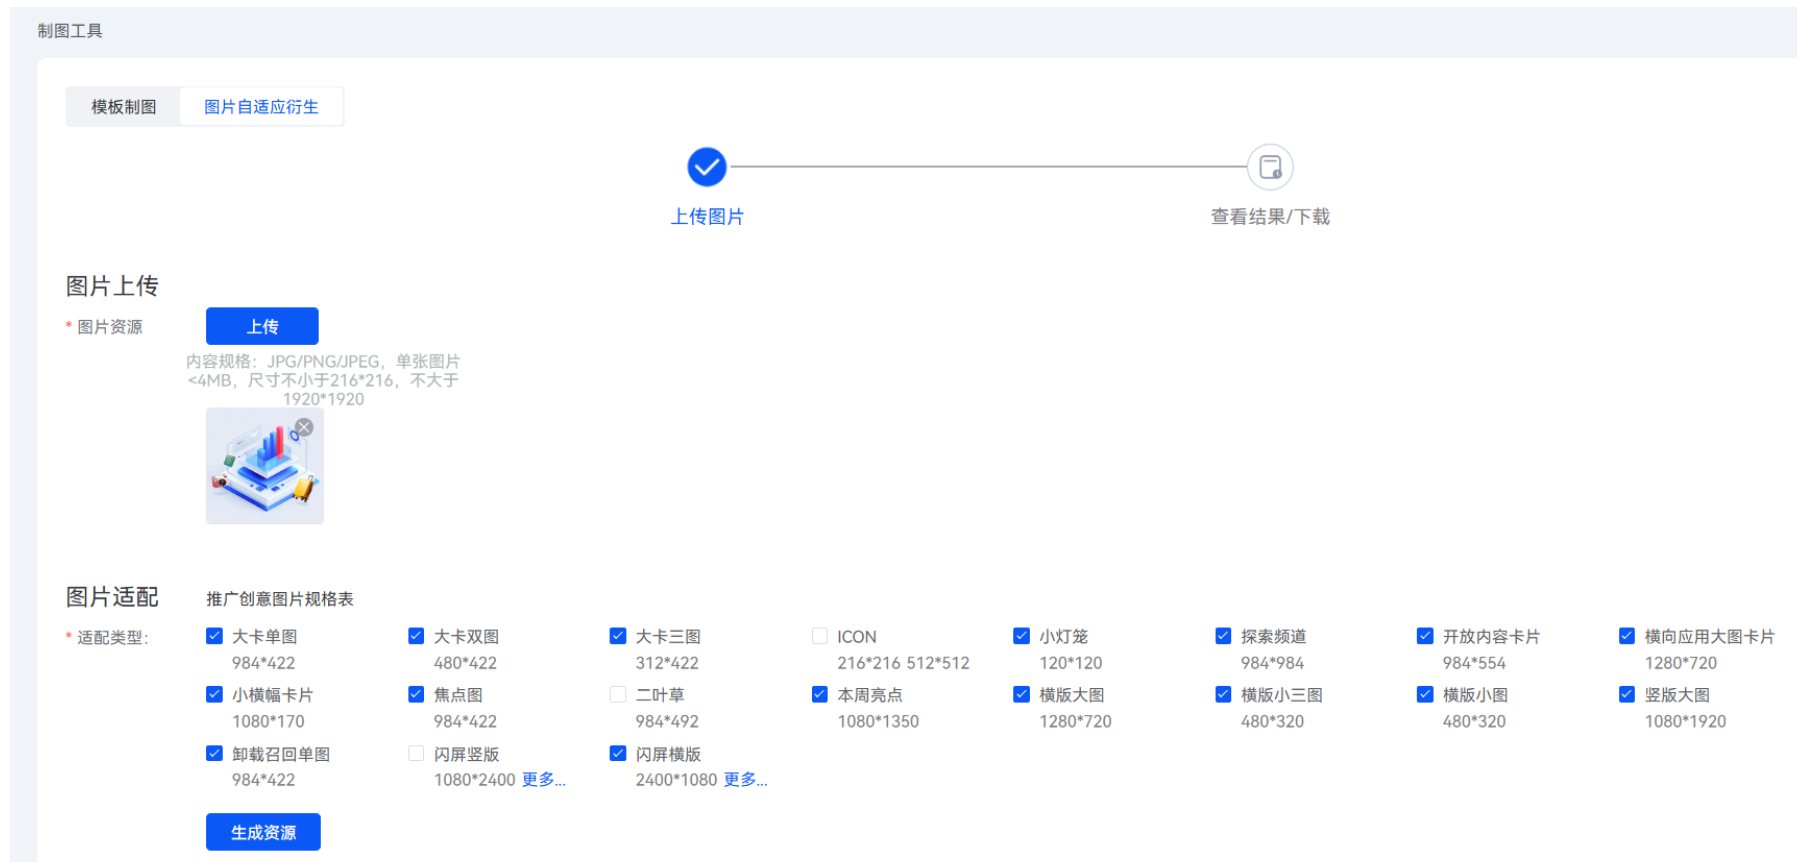Click the 1080*1920 size under 竖版大图
Image resolution: width=1797 pixels, height=862 pixels.
click(1685, 721)
